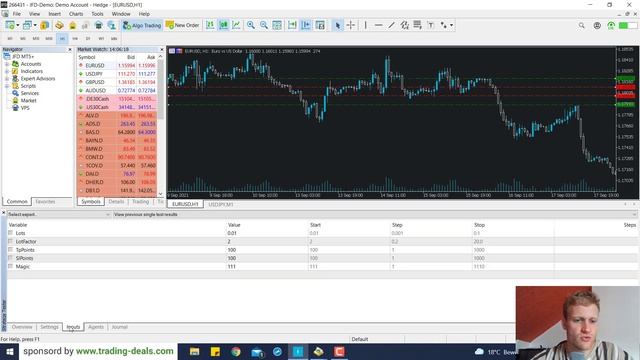Viewport: 640px width, 360px height.
Task: Expand the Indicators node in Navigator
Action: pos(7,71)
